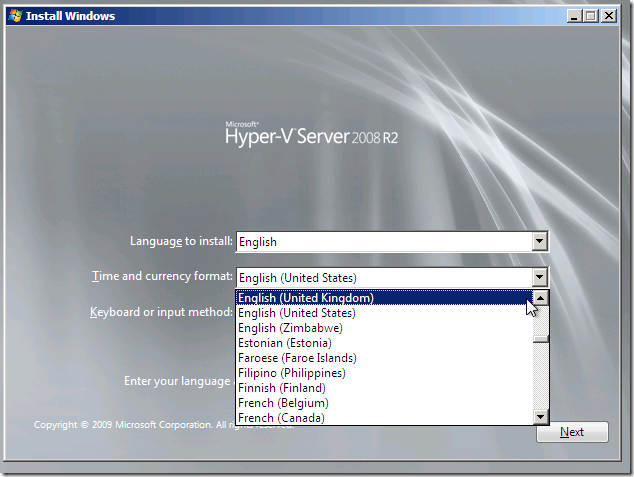Viewport: 634px width, 477px height.
Task: Minimize the Install Windows window
Action: click(574, 16)
